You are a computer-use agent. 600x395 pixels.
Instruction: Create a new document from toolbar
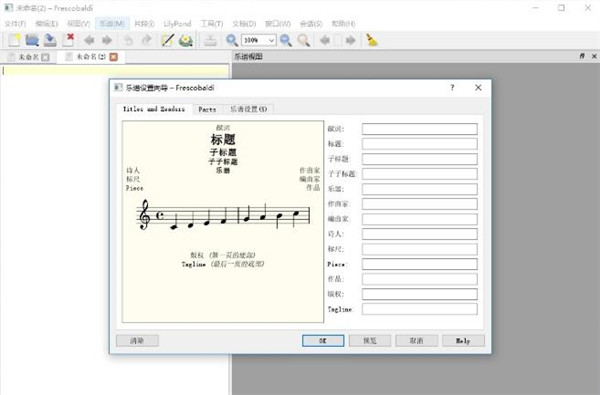click(15, 40)
